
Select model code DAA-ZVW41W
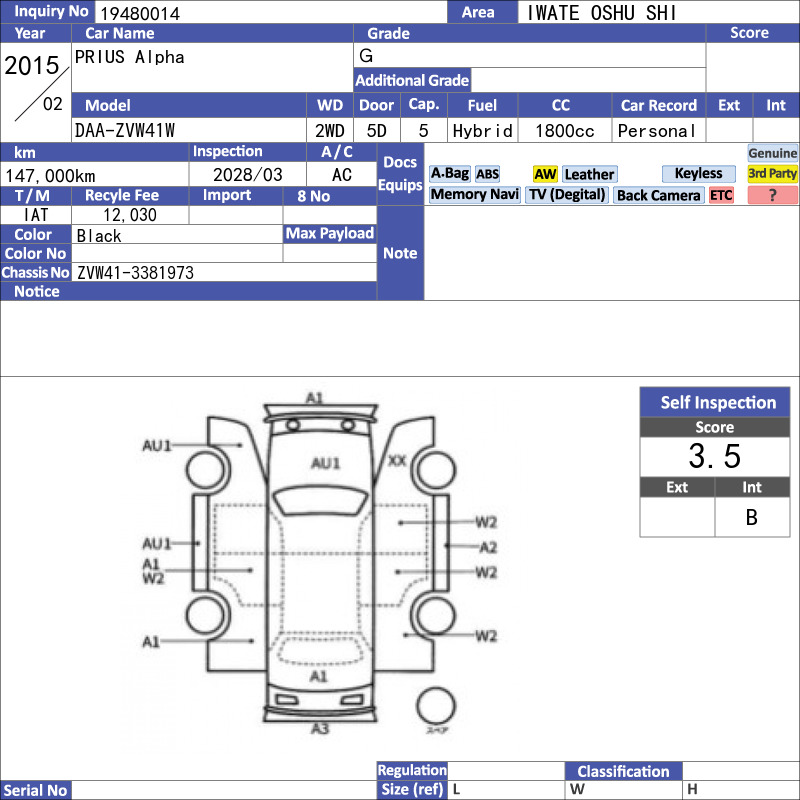(x=125, y=131)
